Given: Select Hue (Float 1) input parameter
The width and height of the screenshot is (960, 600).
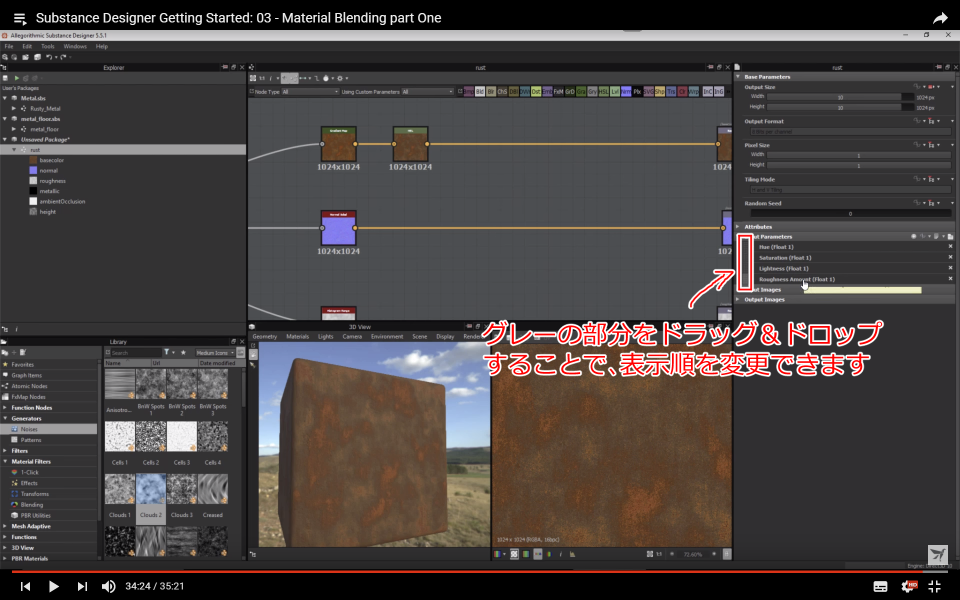Looking at the screenshot, I should (776, 247).
